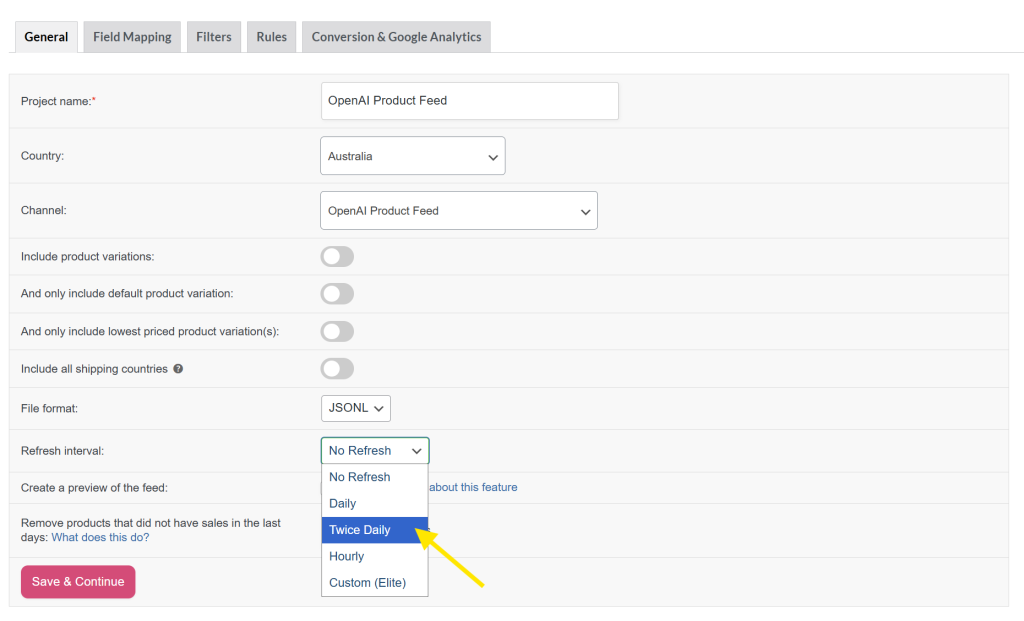
Task: Click the Save & Continue button
Action: click(x=77, y=581)
